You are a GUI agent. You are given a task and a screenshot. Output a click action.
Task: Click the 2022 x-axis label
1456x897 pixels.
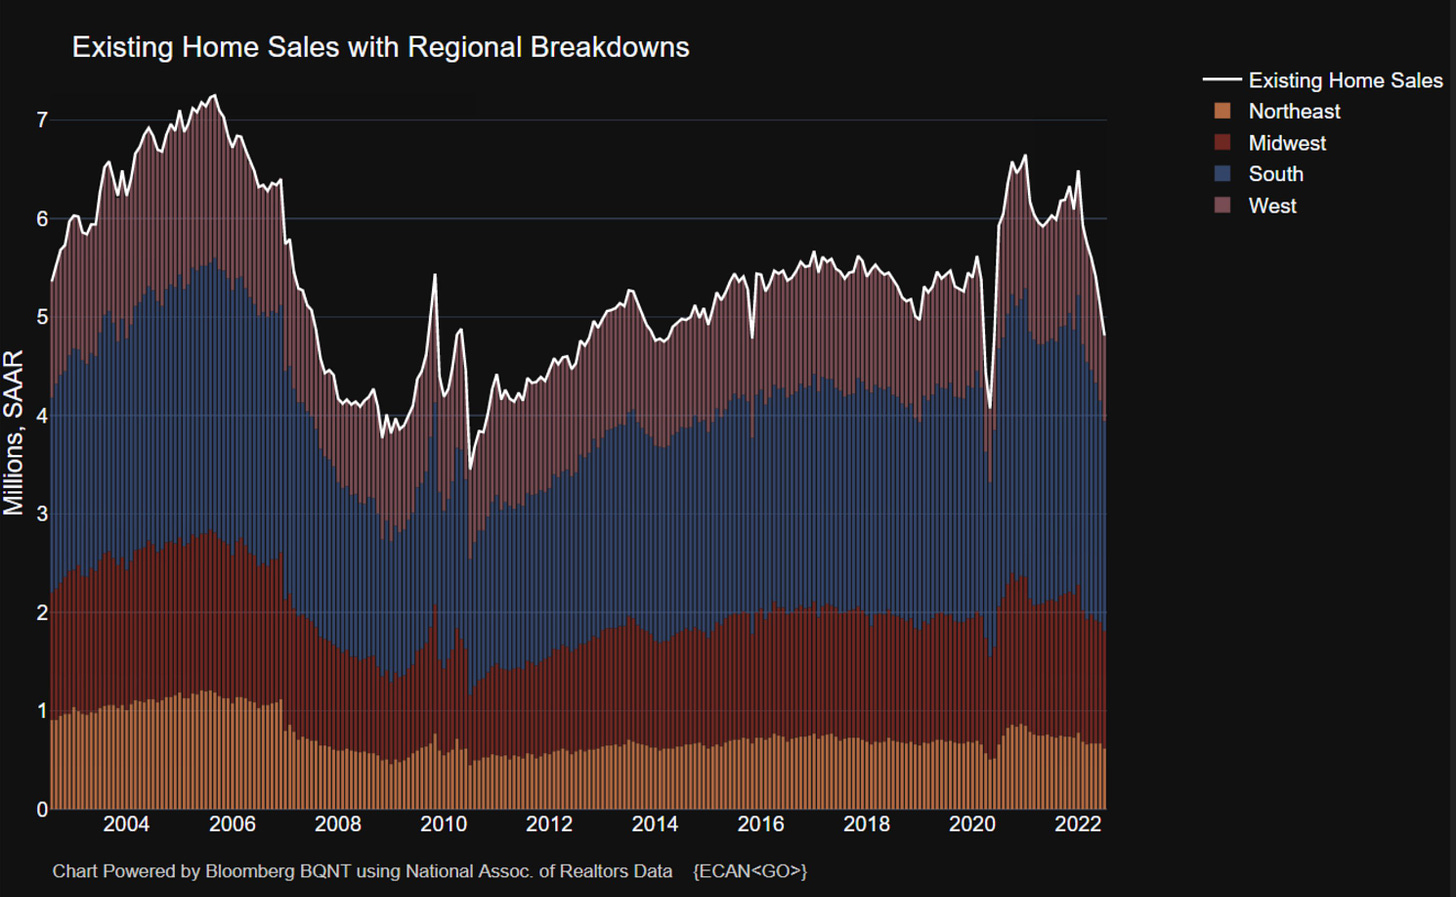1078,824
